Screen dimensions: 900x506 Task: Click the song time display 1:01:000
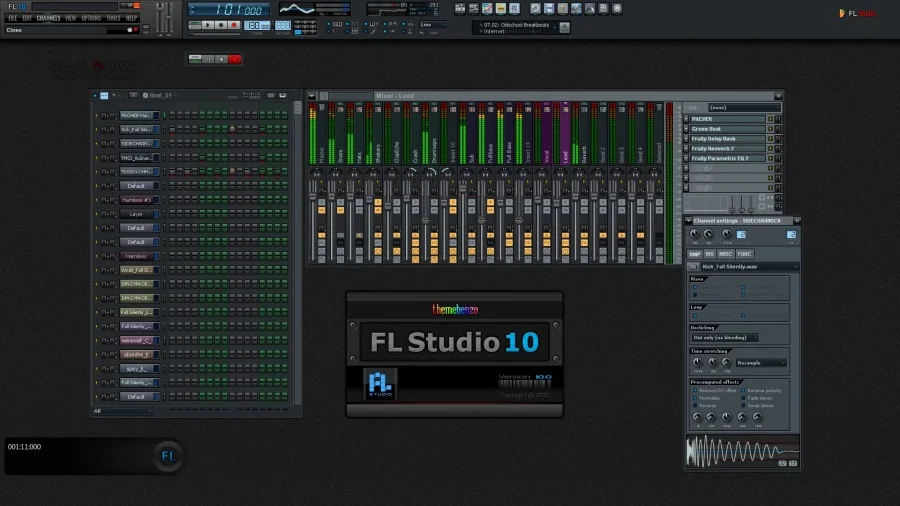230,10
